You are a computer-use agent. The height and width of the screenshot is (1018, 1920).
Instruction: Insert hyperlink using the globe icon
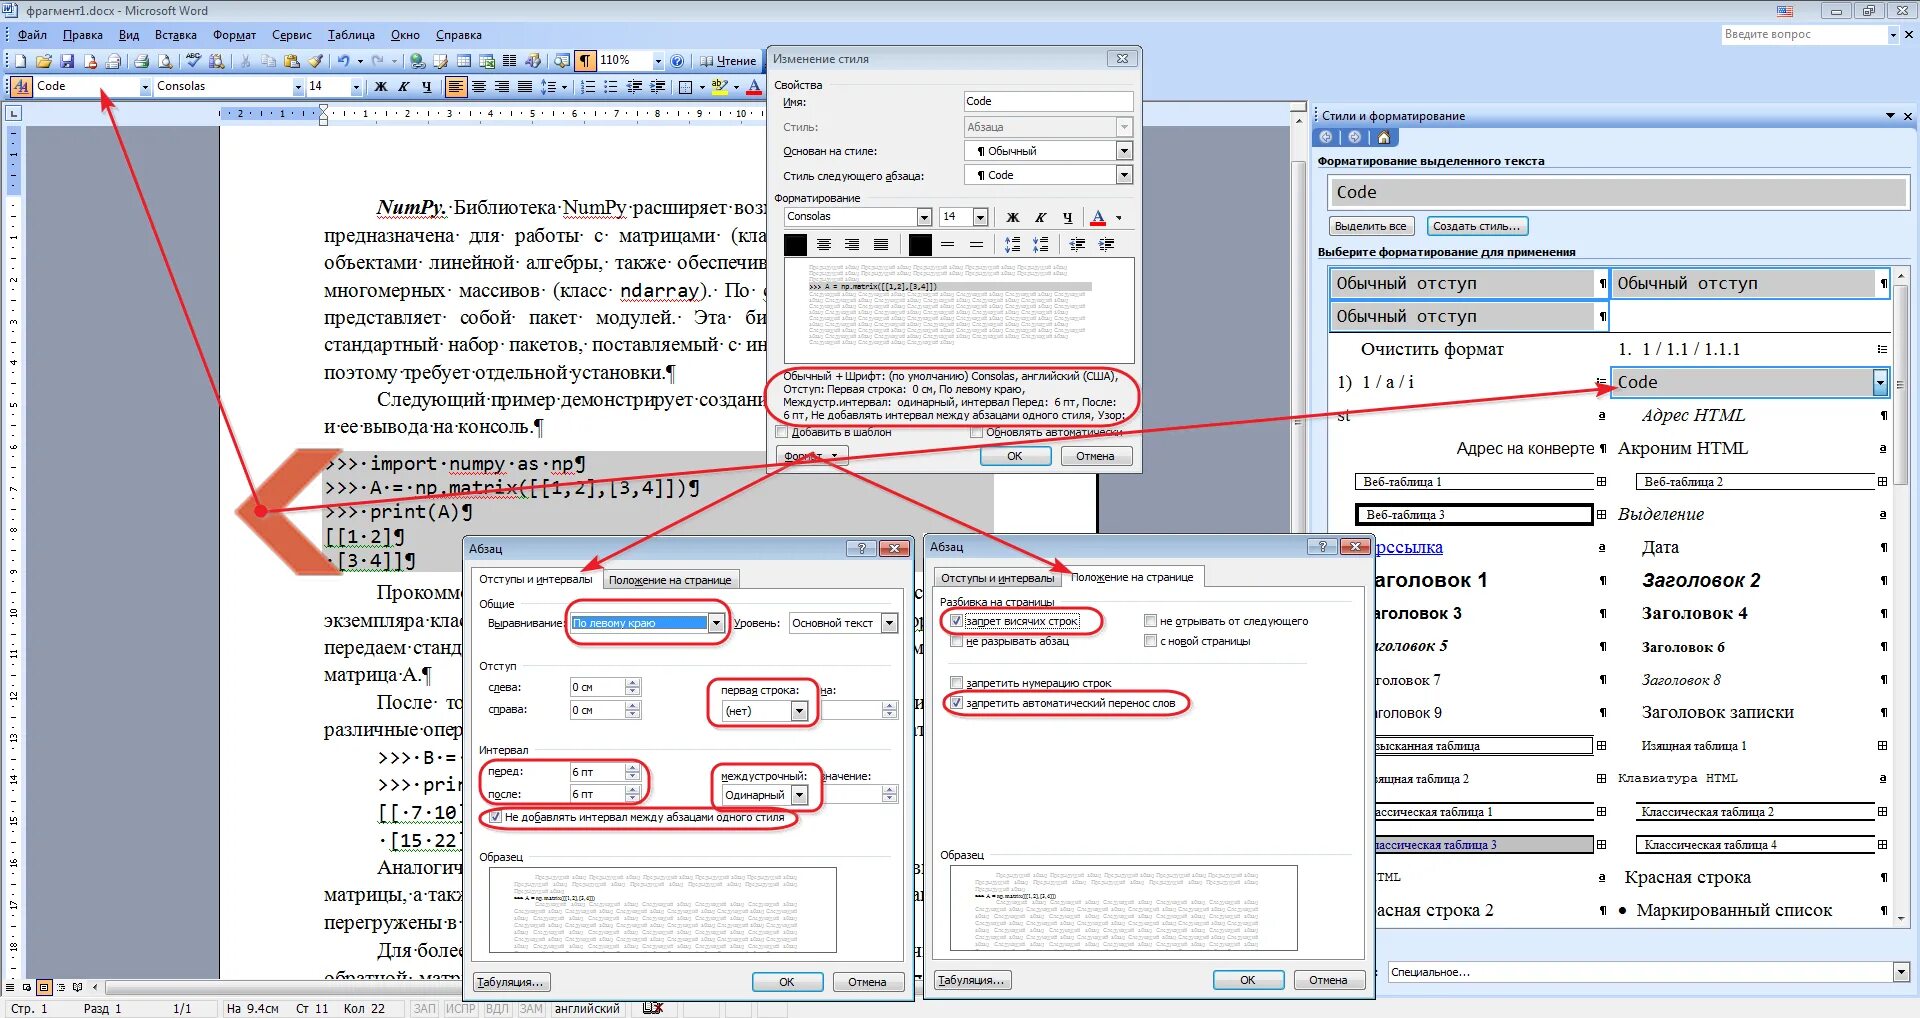pos(417,61)
